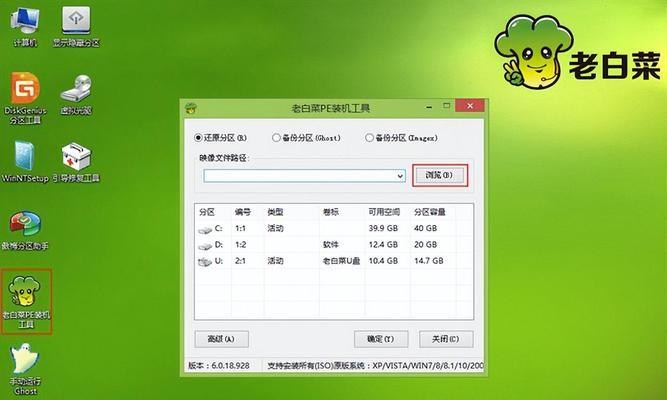Open 老白菜PE装机工具 desktop shortcut
Screen dimensions: 667x400
(x=26, y=301)
